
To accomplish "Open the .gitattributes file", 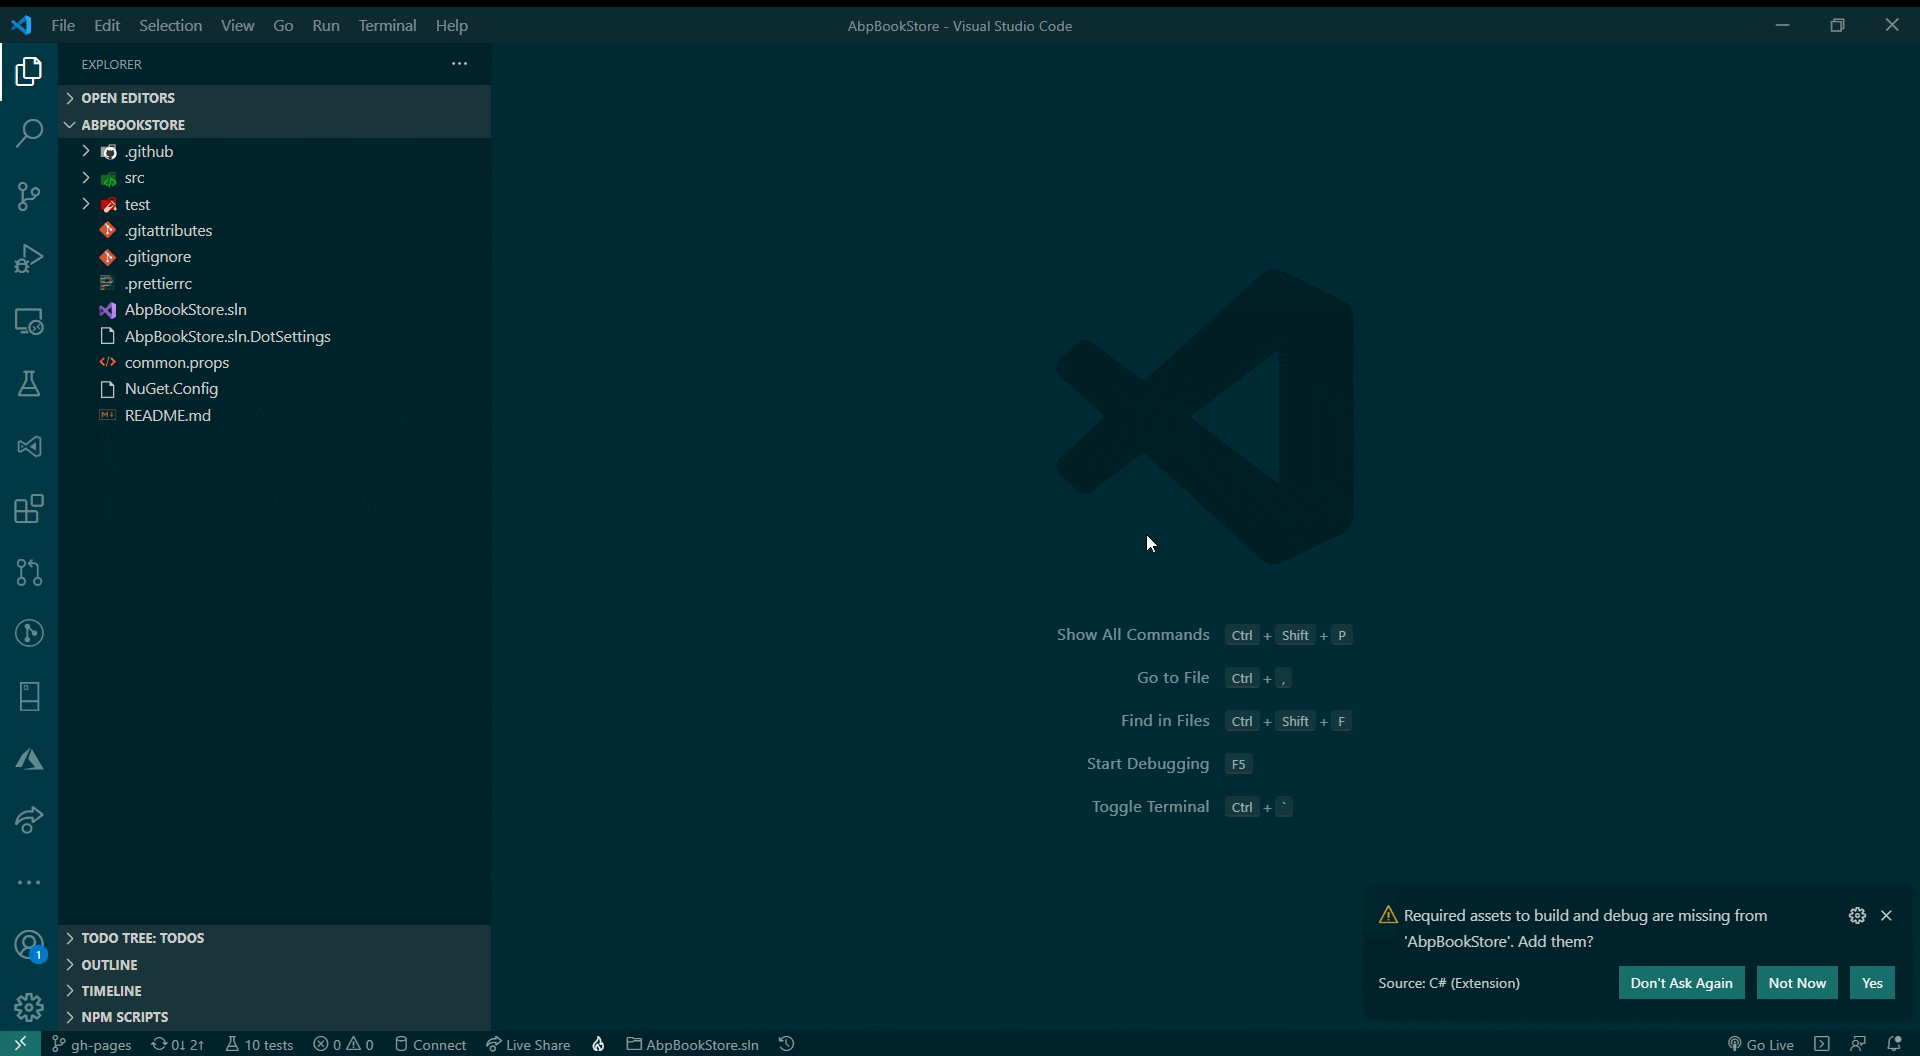I will point(274,230).
